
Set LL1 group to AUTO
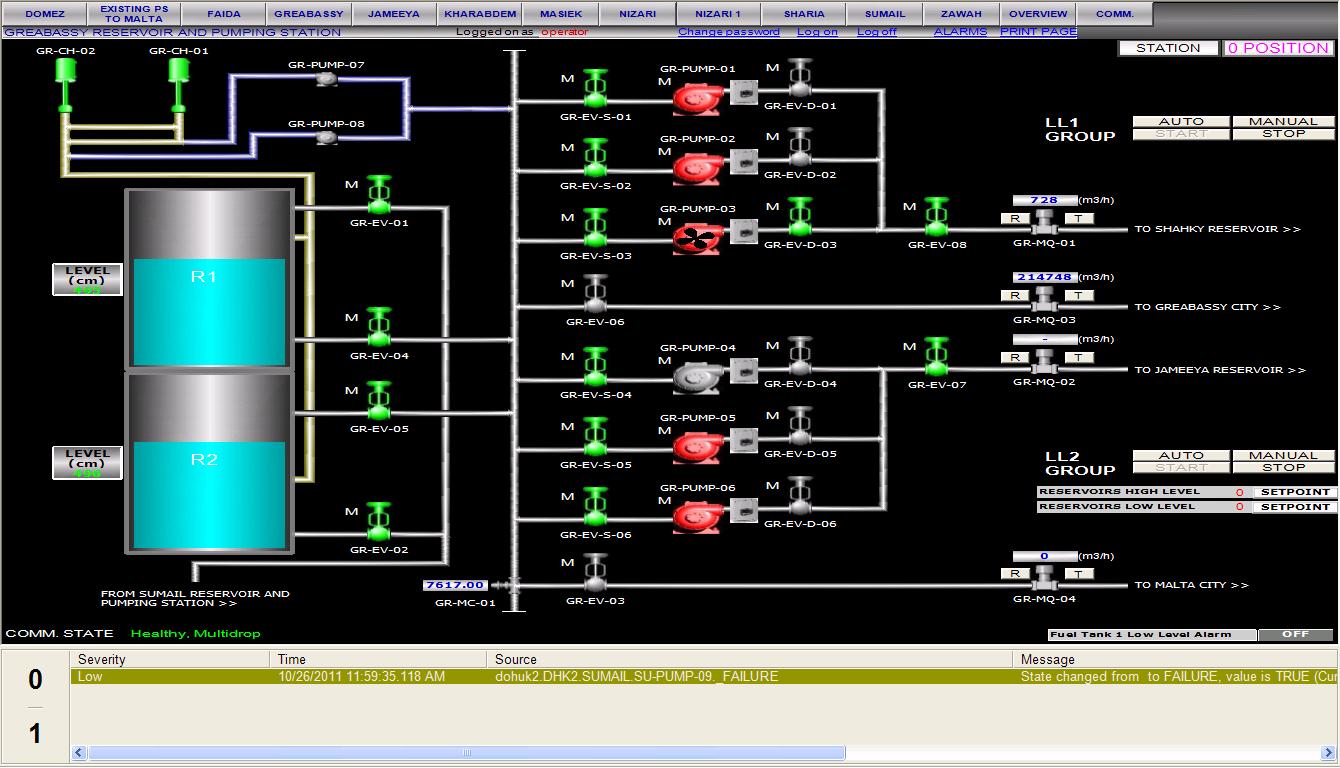tap(1180, 121)
